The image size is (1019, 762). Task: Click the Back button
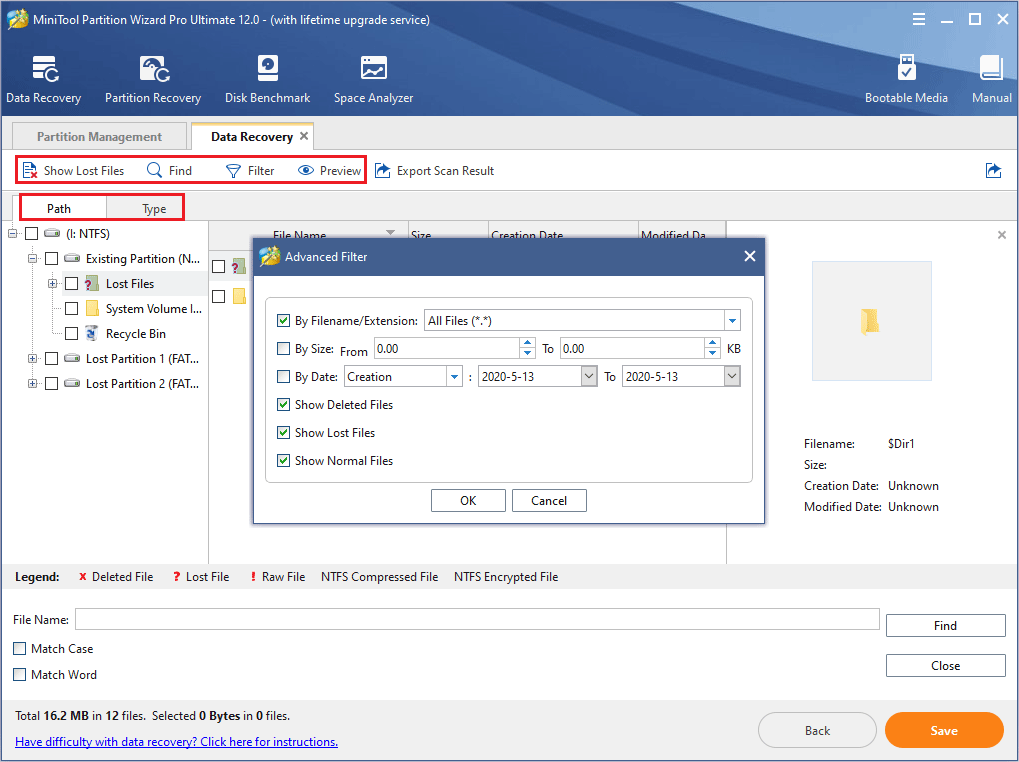click(817, 730)
